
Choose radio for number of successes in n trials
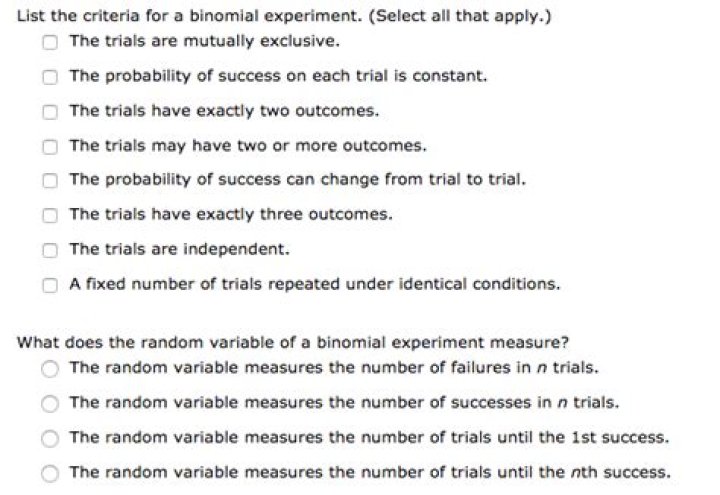(50, 403)
